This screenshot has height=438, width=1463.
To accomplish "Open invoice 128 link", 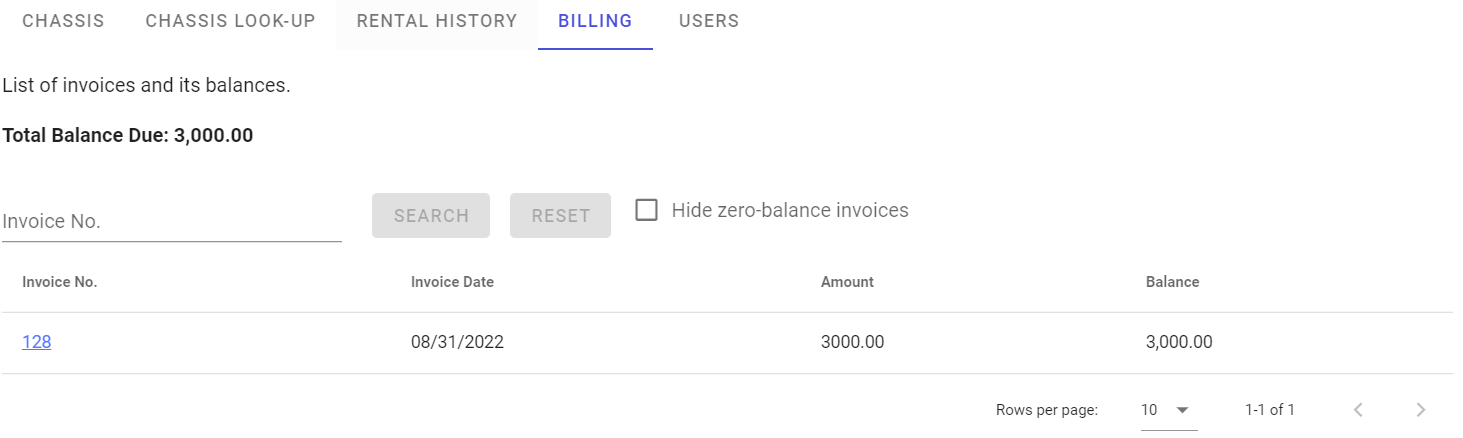I will [37, 342].
